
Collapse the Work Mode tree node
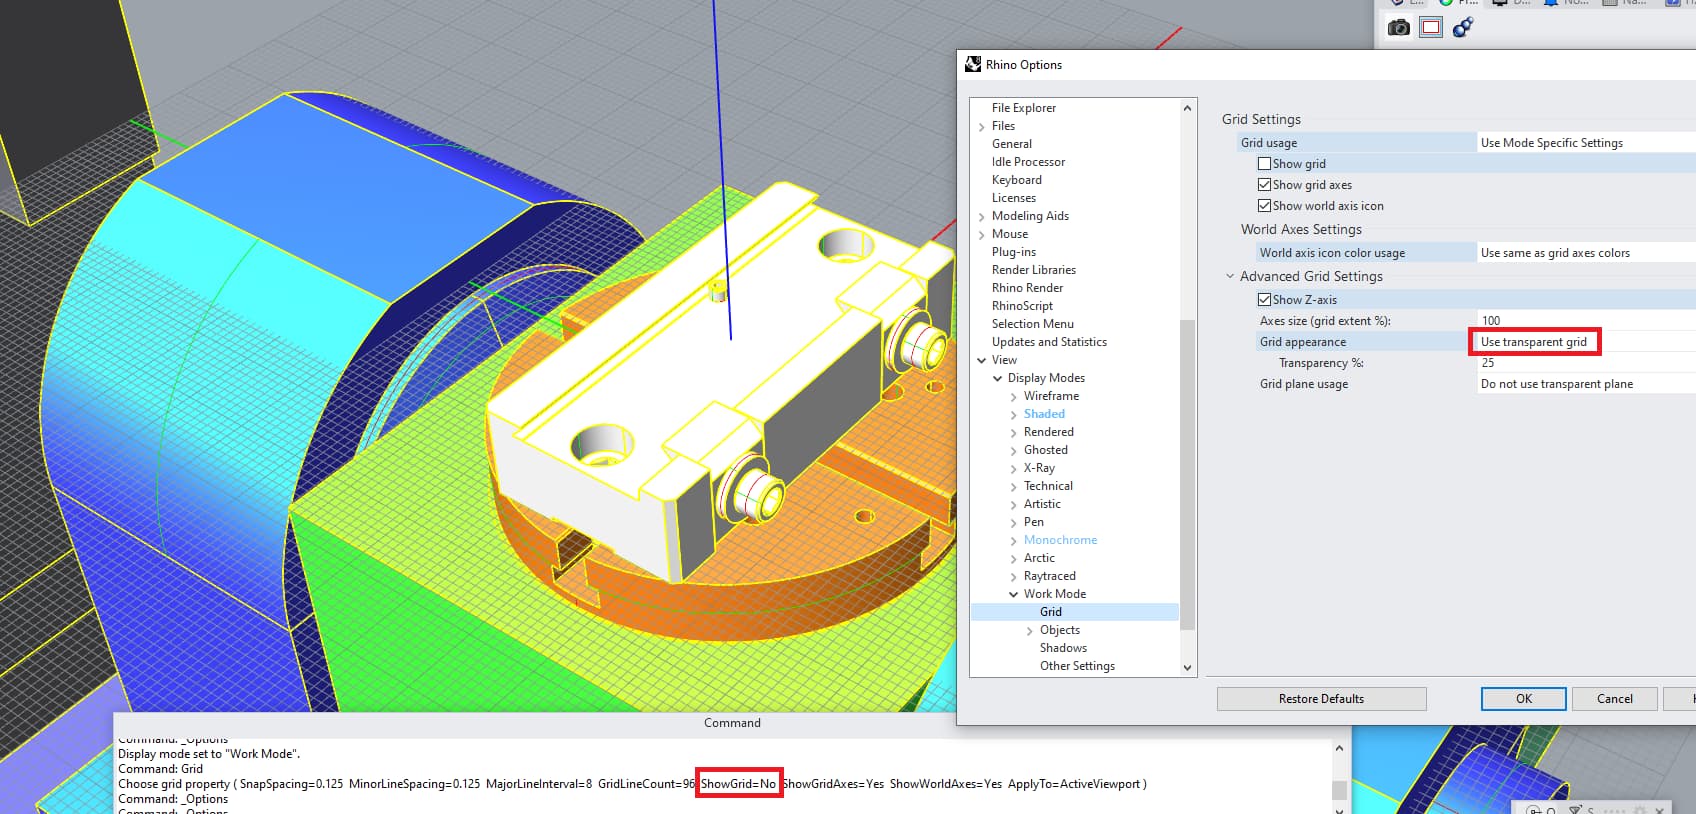(1013, 594)
